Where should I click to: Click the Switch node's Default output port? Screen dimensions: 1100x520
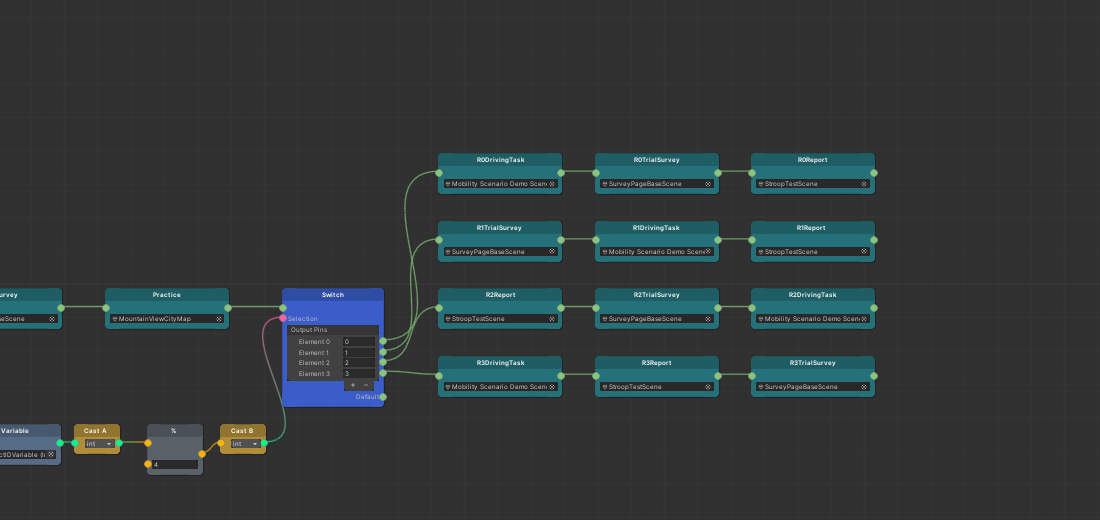tap(382, 397)
